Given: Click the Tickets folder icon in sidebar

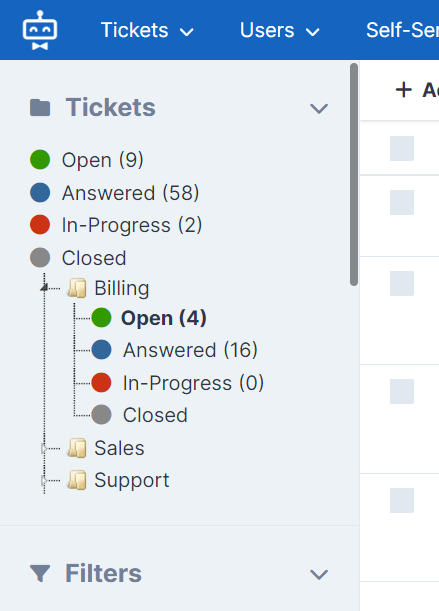Looking at the screenshot, I should click(x=40, y=108).
